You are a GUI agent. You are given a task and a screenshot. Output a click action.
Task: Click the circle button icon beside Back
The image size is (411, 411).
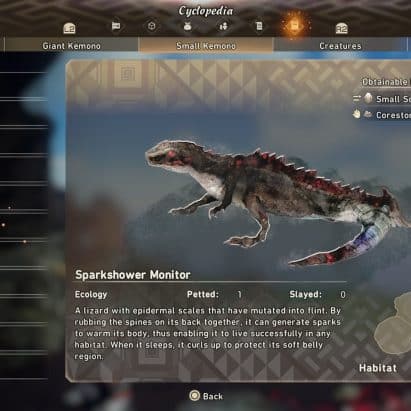pyautogui.click(x=195, y=396)
